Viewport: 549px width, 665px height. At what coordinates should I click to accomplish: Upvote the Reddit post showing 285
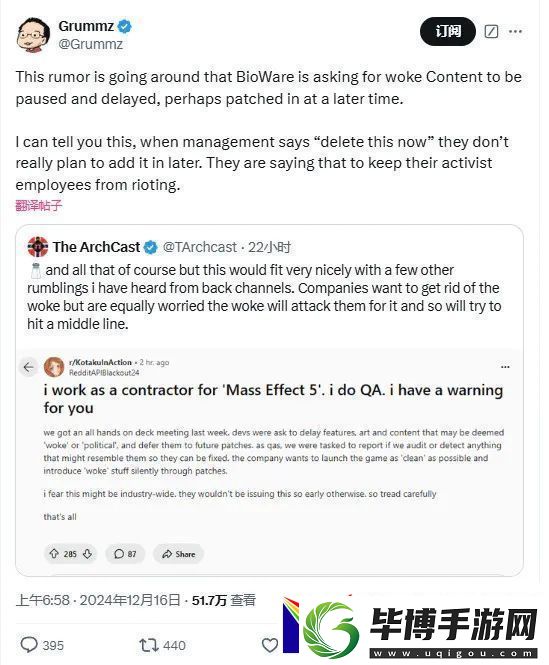[x=54, y=553]
